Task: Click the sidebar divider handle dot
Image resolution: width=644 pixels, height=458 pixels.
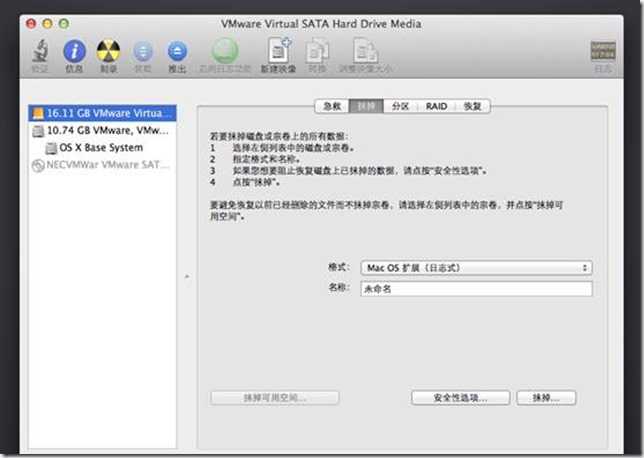Action: tap(187, 276)
